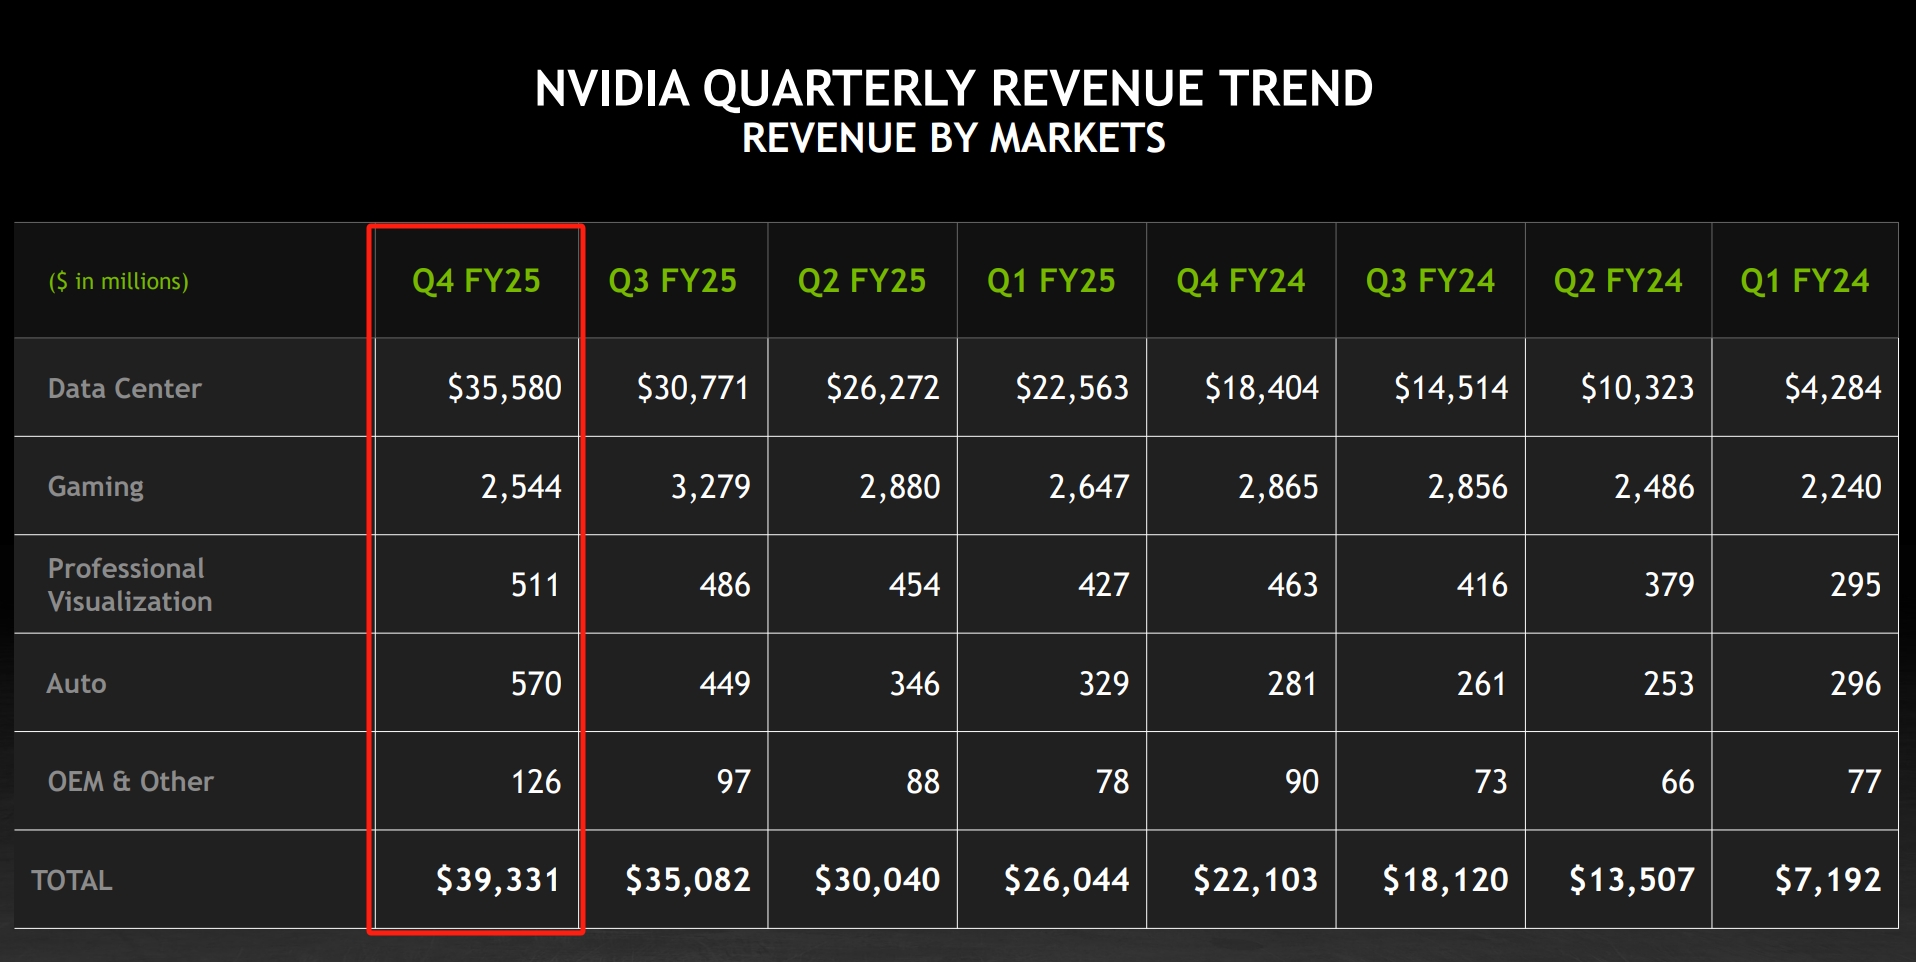
Task: Click the Q4 FY24 column header
Action: tap(1240, 281)
